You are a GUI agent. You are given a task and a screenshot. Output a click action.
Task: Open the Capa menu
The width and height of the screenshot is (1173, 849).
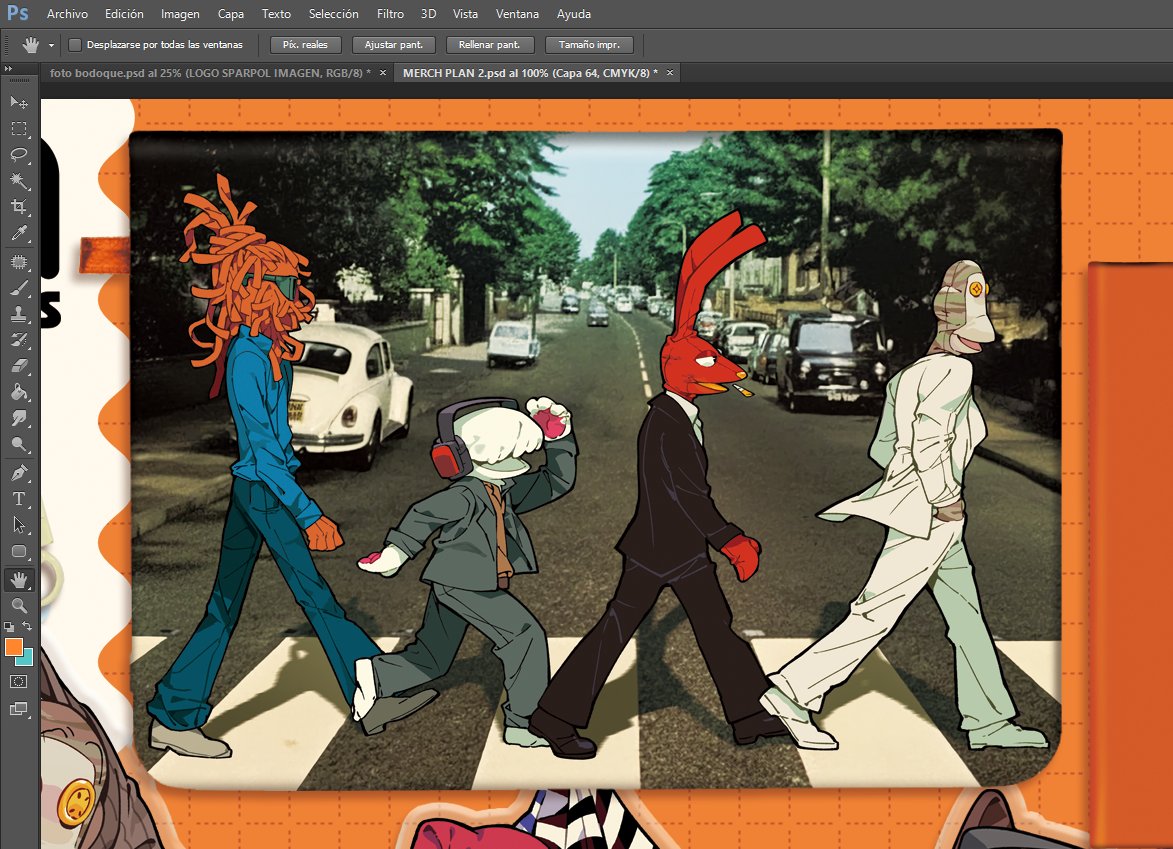(x=230, y=13)
